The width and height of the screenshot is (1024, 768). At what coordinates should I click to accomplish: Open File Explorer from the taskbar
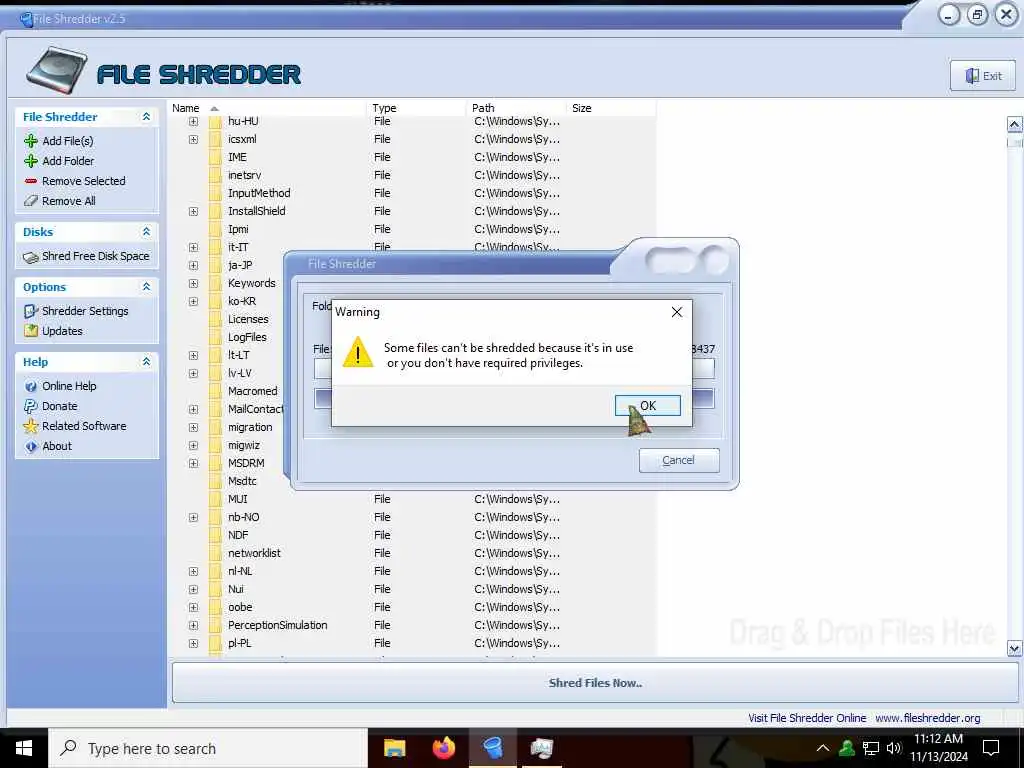394,748
